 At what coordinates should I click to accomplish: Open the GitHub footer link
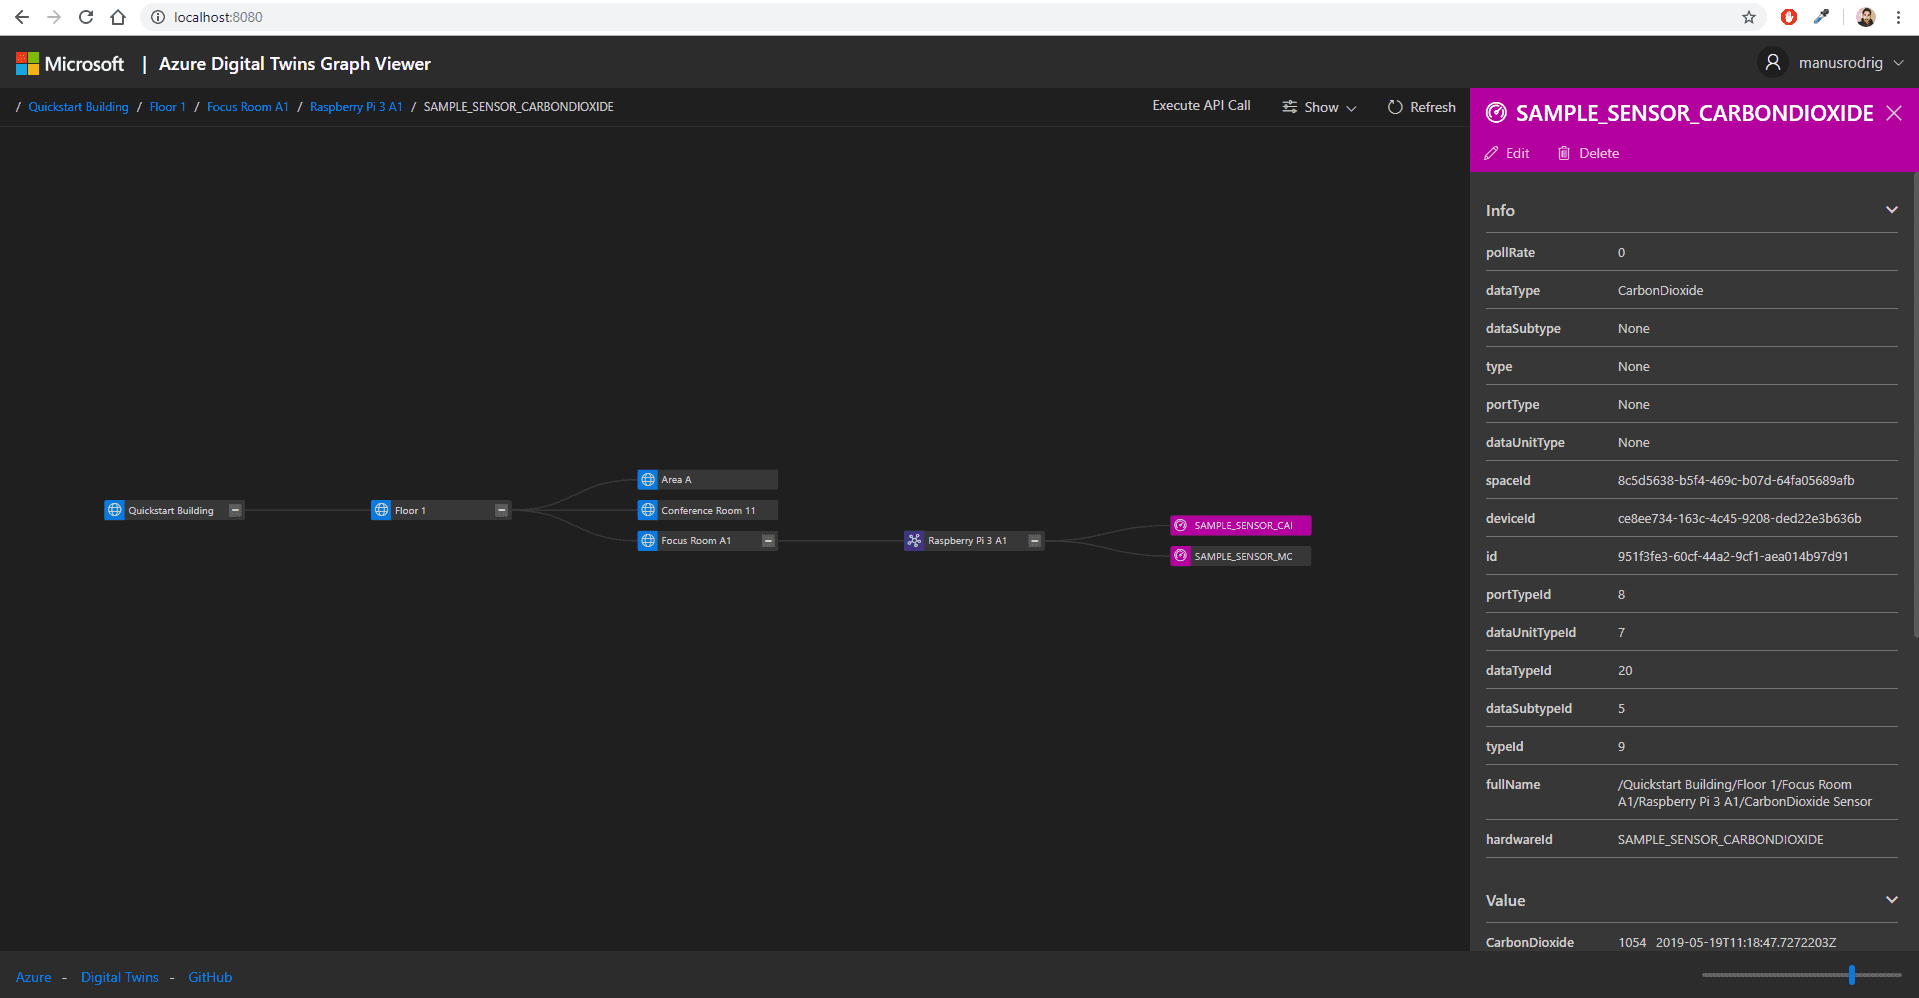click(210, 977)
